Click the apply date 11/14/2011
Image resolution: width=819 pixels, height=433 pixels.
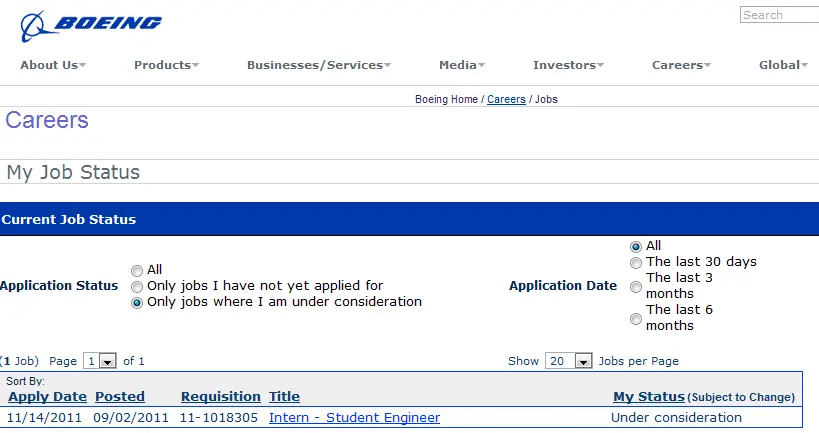(44, 418)
